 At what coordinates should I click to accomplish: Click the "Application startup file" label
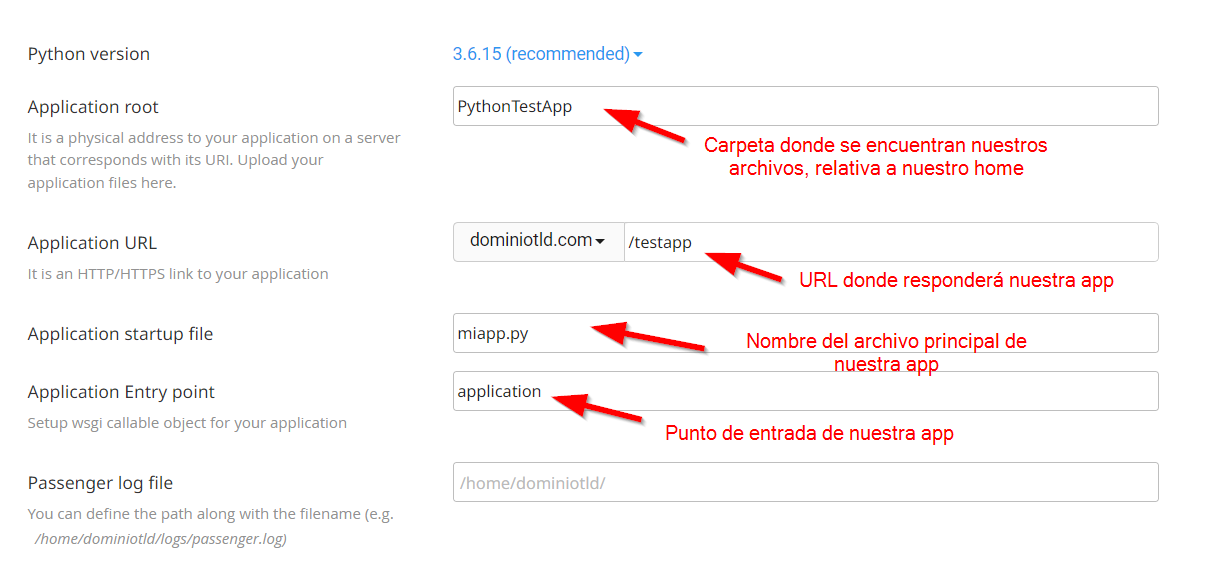120,334
